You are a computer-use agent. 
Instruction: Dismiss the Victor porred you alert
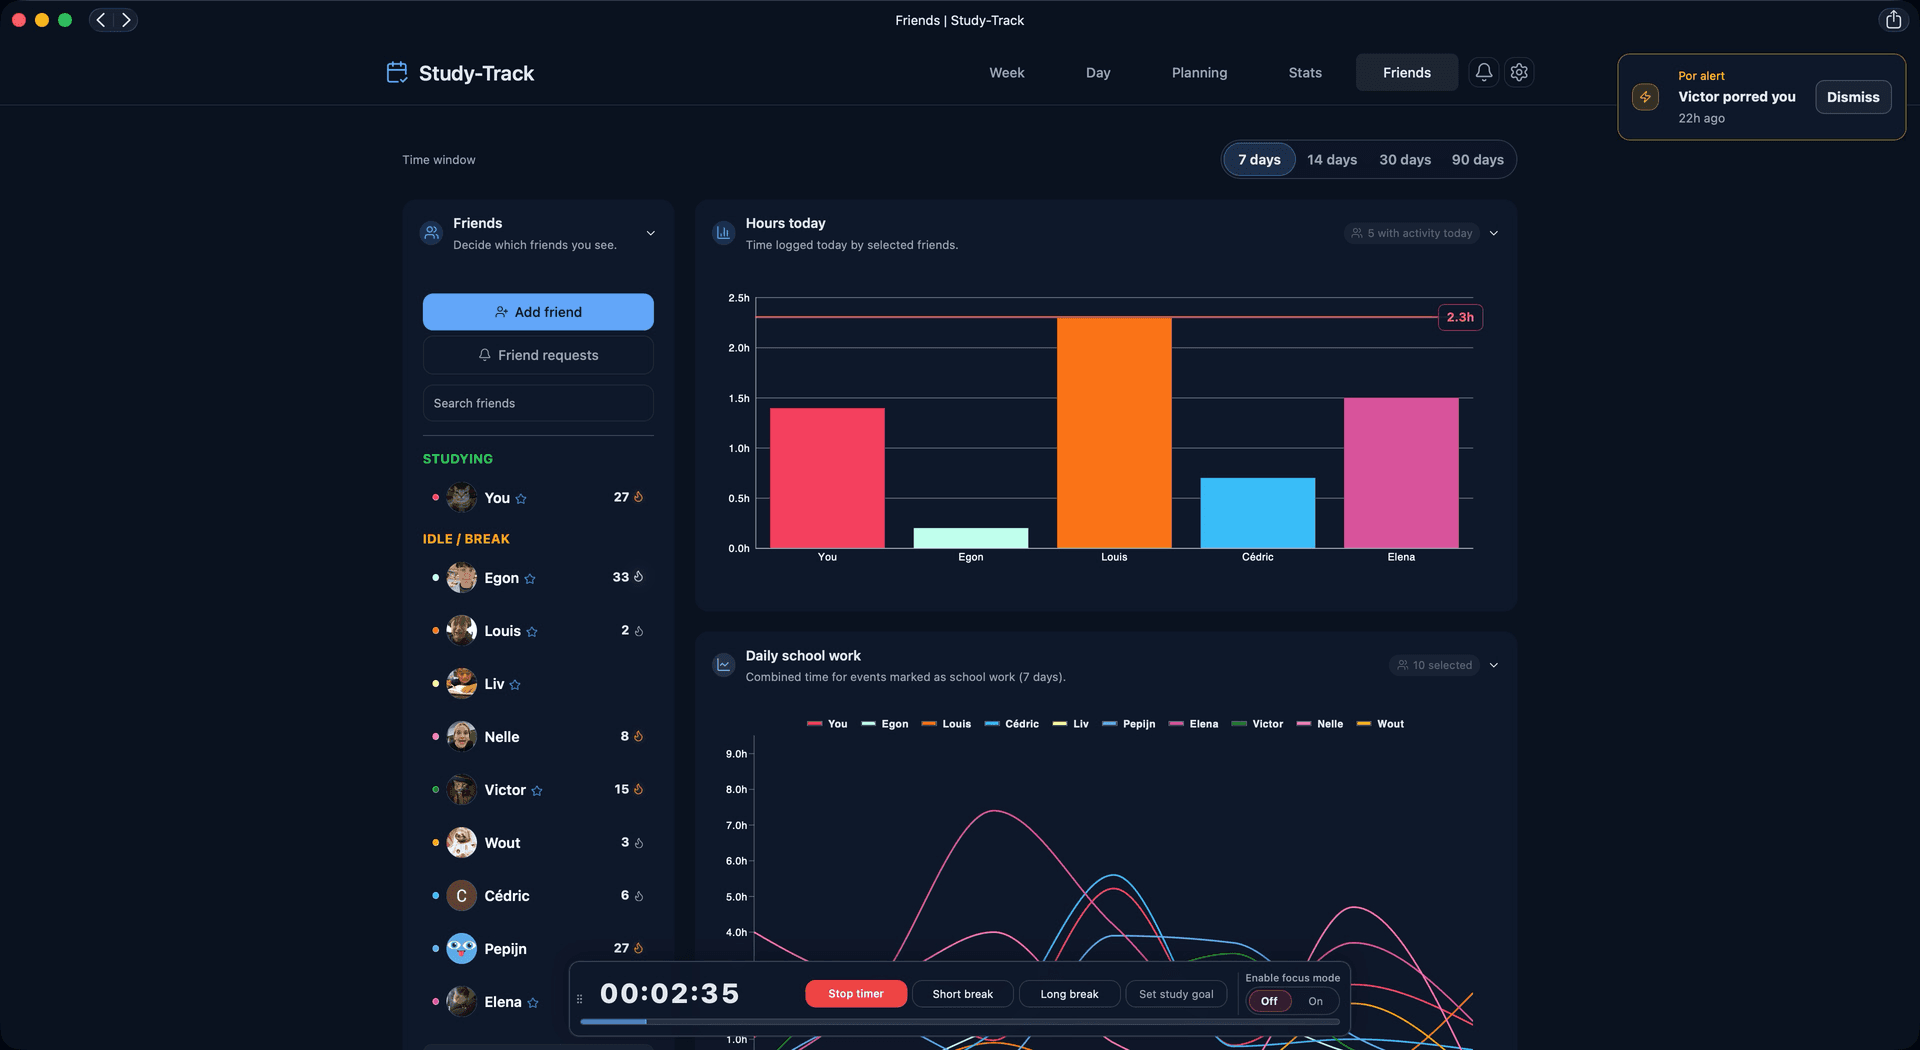pos(1852,97)
